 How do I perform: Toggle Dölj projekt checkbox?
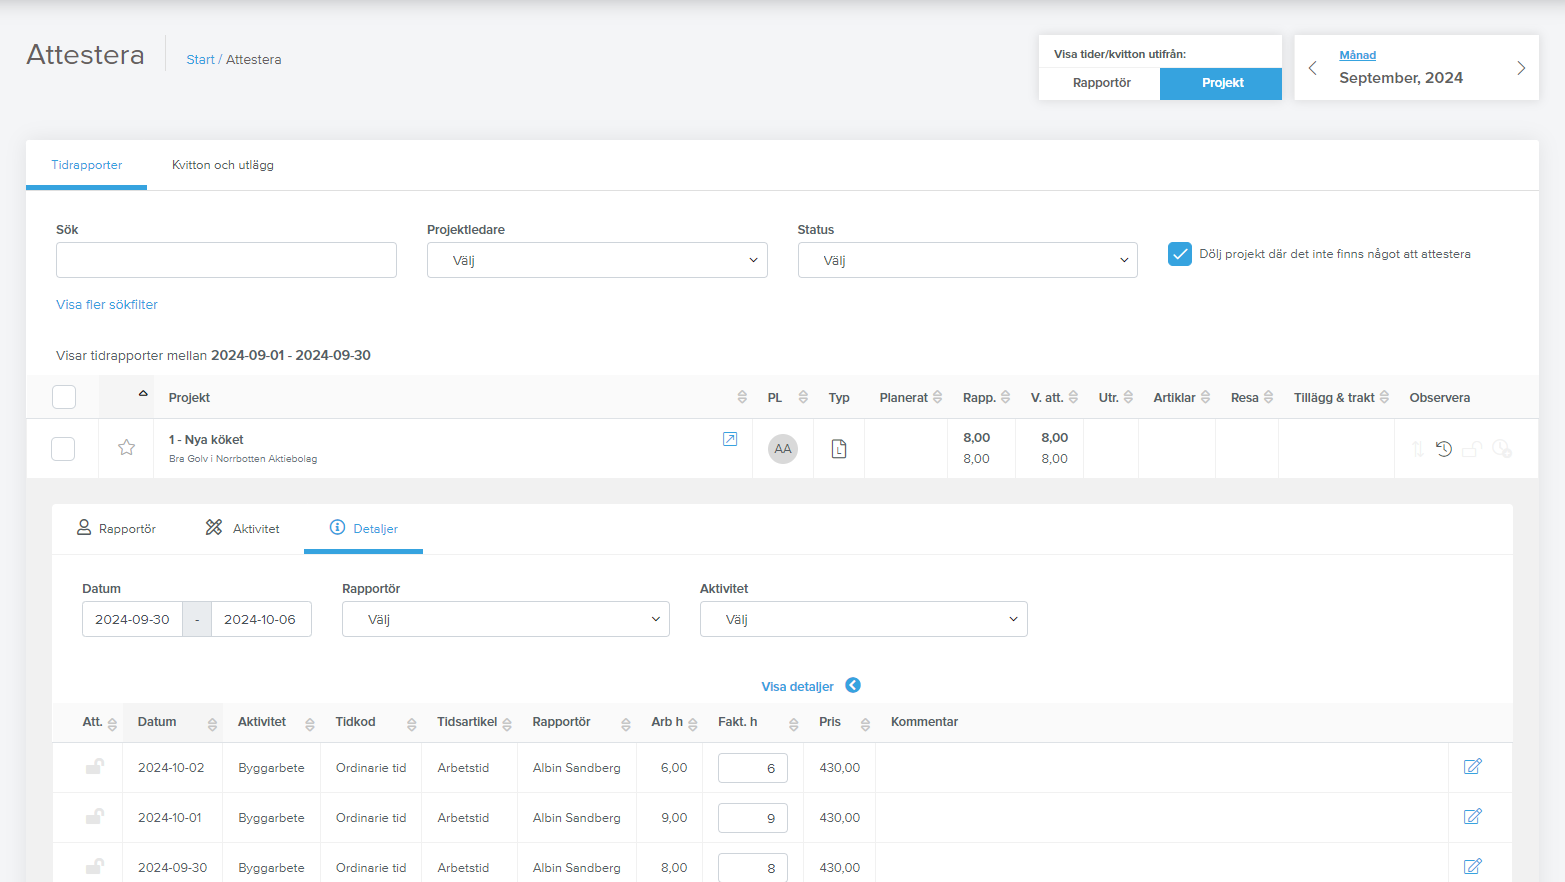coord(1180,254)
